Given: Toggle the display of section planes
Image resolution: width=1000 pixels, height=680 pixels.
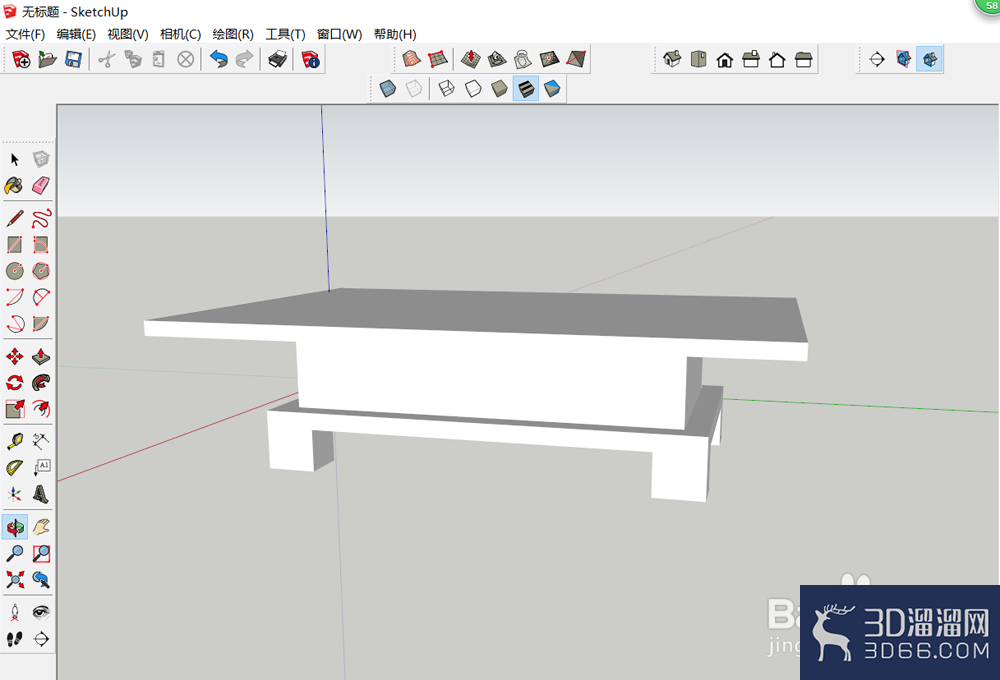Looking at the screenshot, I should 903,59.
